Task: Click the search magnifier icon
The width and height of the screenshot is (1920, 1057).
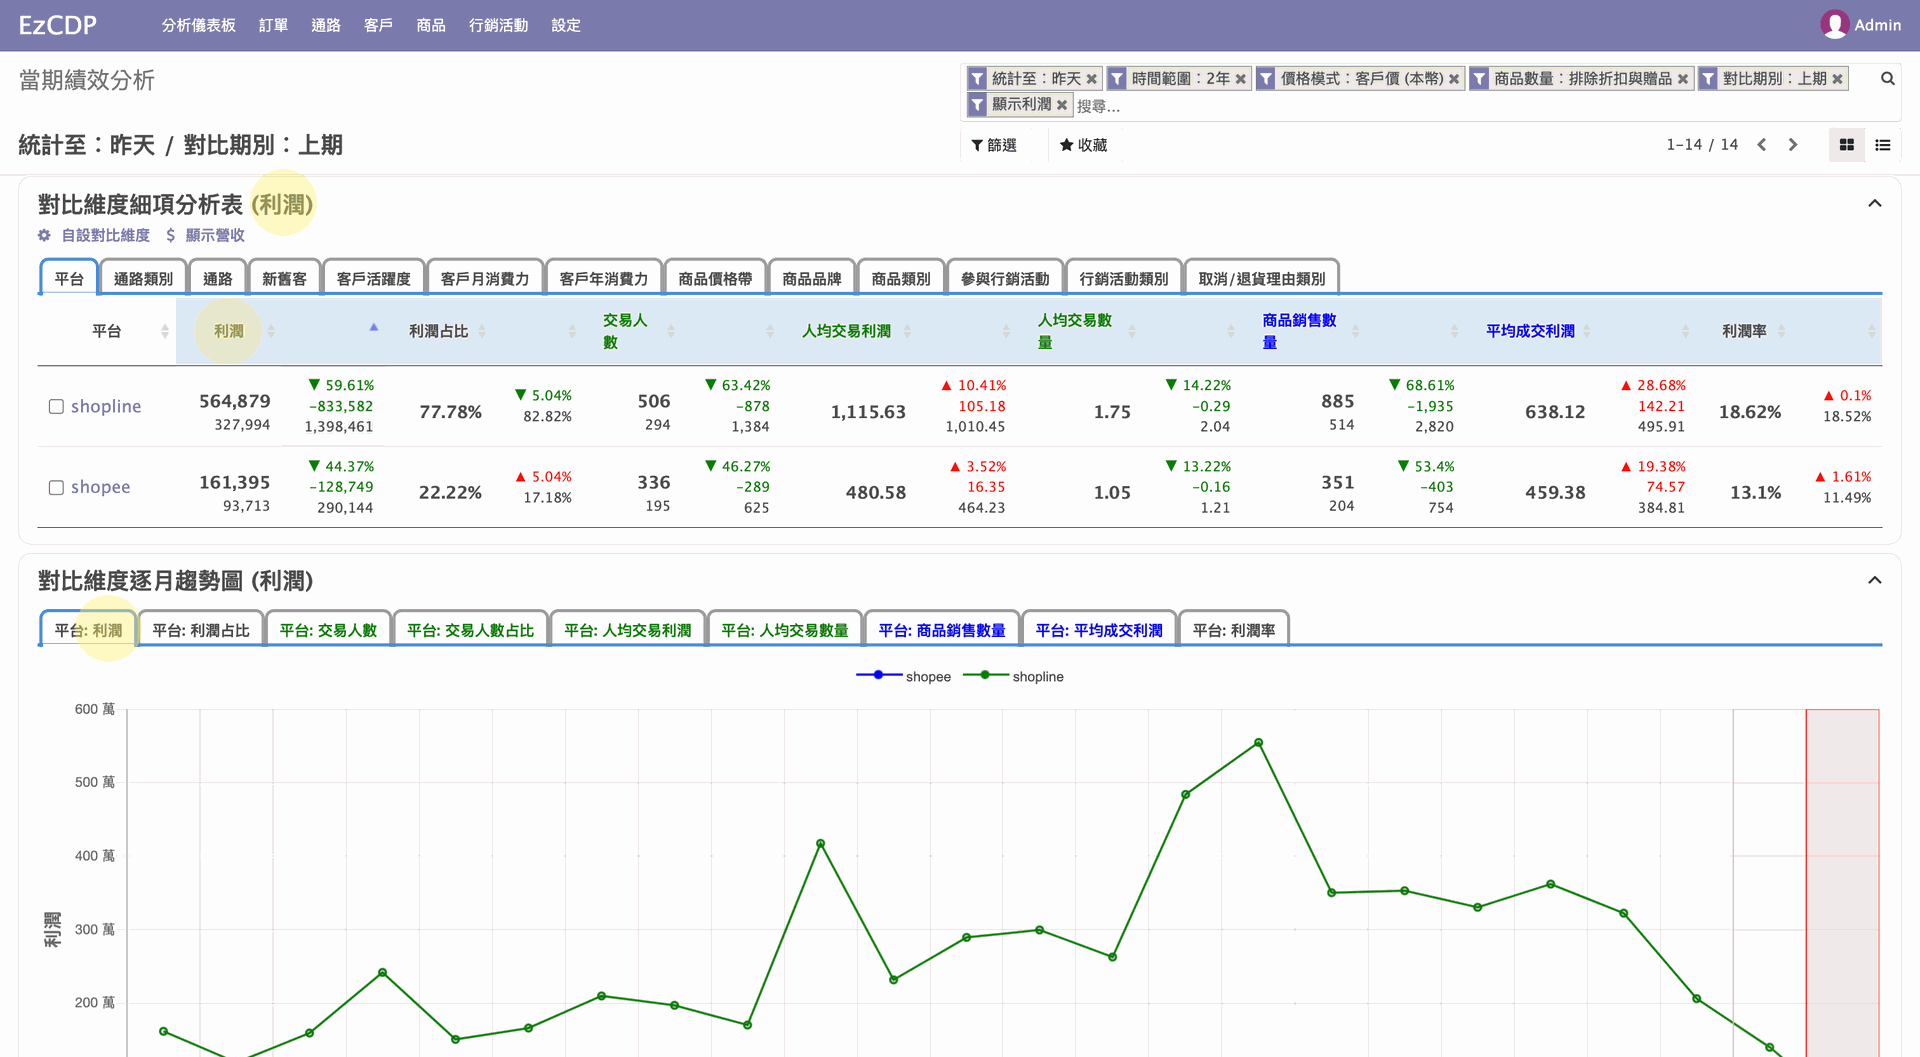Action: tap(1887, 78)
